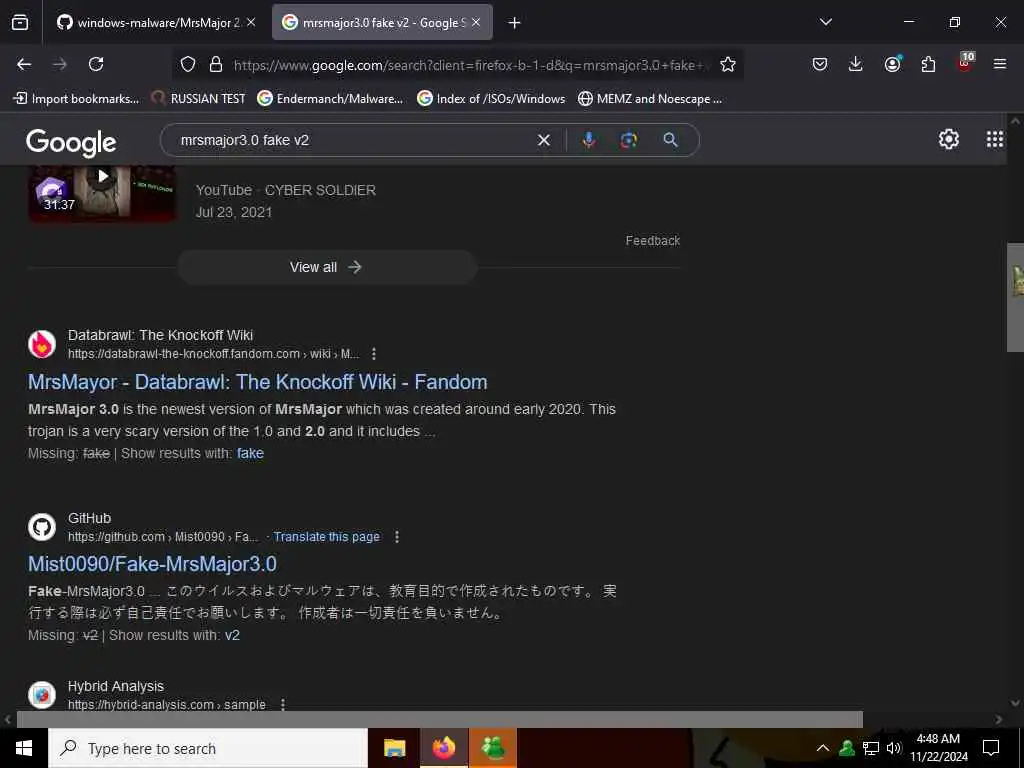
Task: Reload the current page
Action: click(x=96, y=64)
